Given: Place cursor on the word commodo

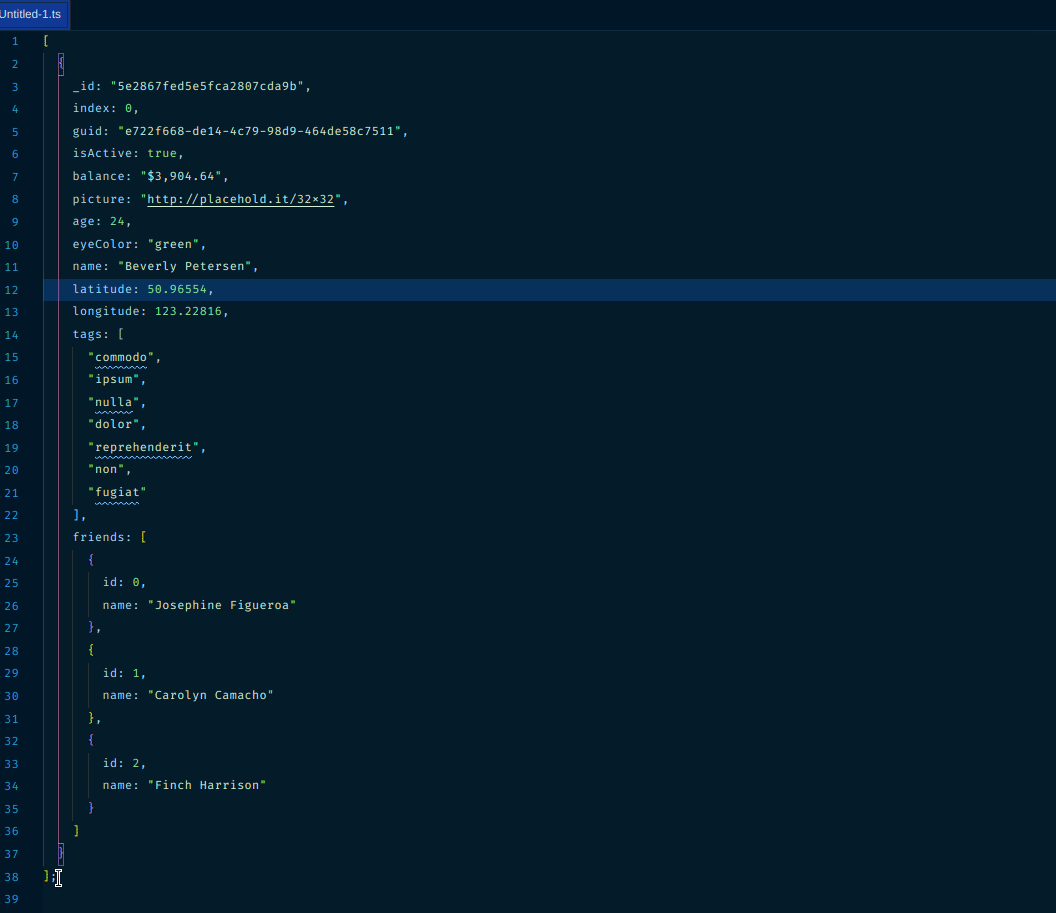Looking at the screenshot, I should (x=120, y=356).
